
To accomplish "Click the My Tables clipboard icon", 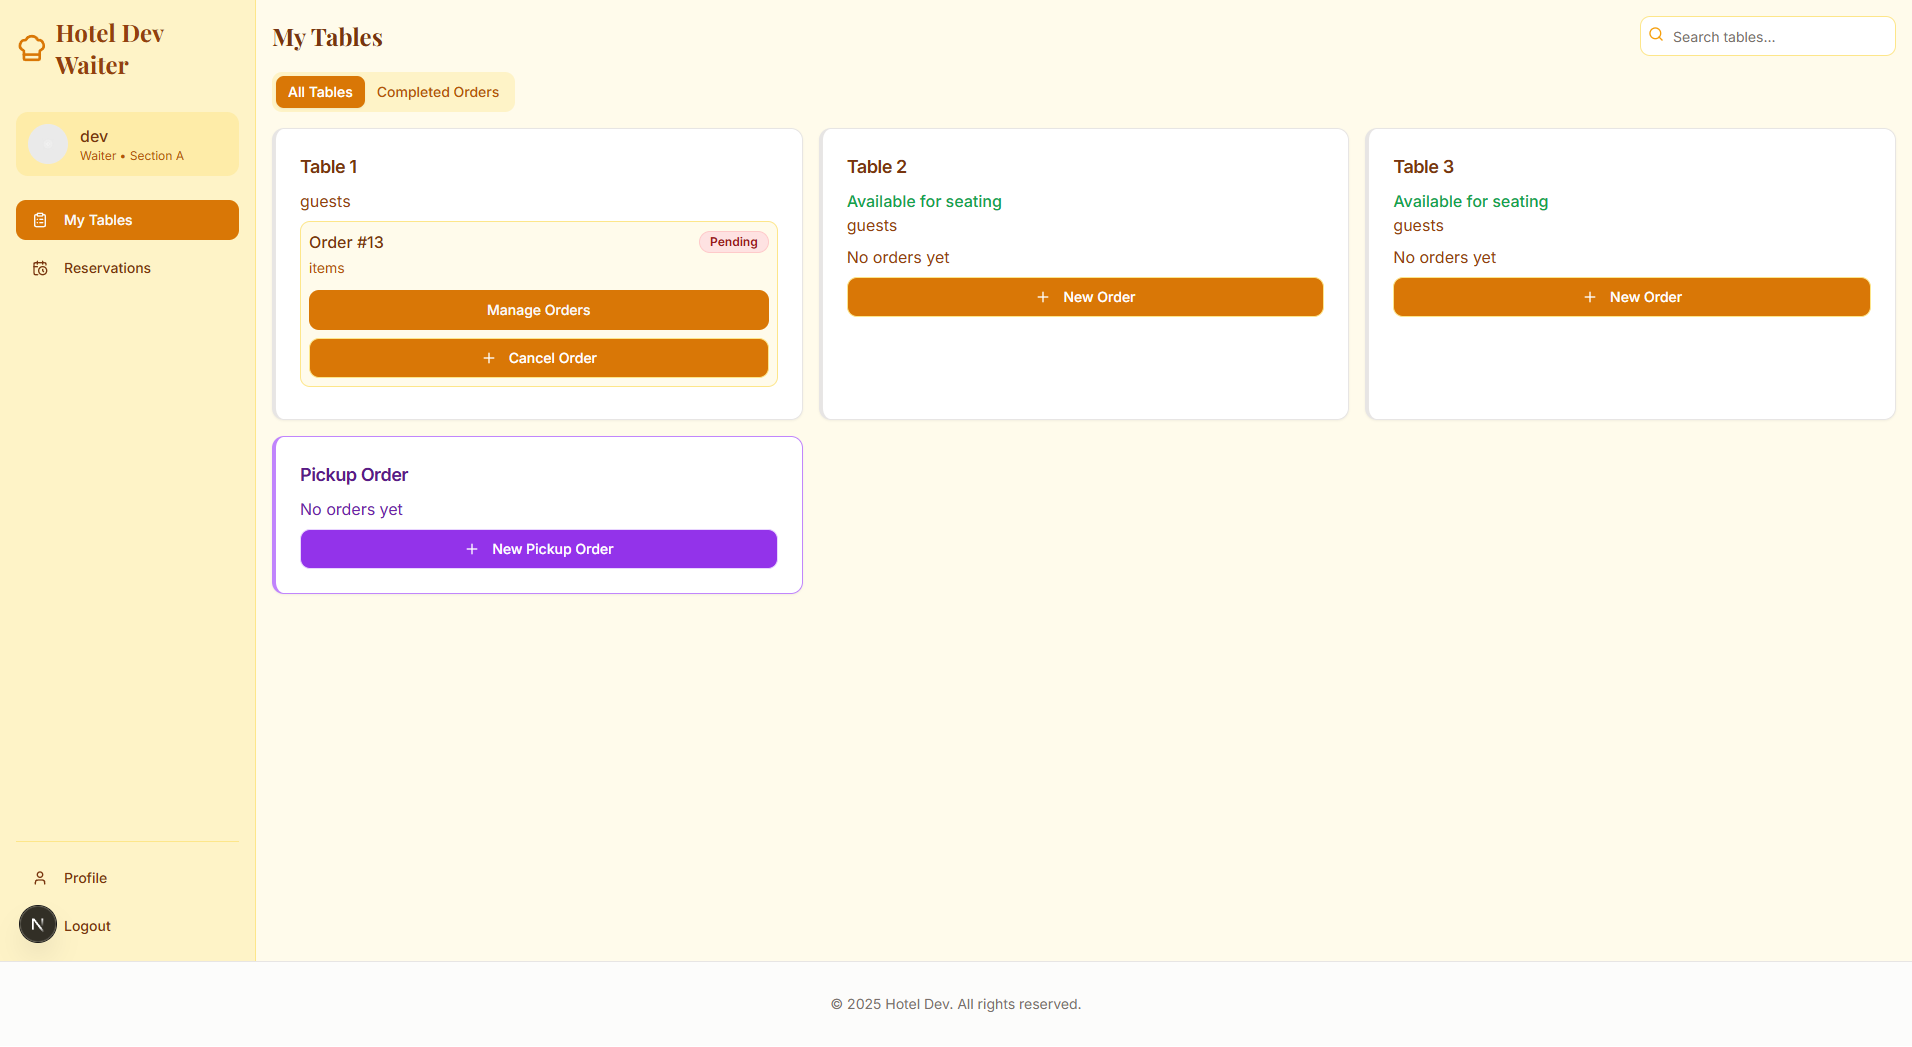I will [x=40, y=220].
